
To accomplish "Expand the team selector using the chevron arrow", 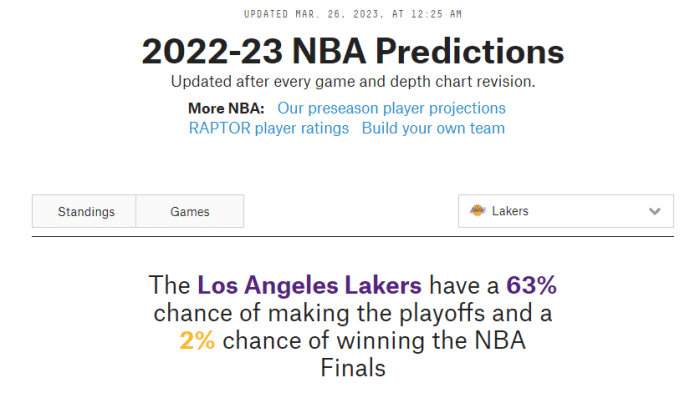I will click(x=654, y=211).
